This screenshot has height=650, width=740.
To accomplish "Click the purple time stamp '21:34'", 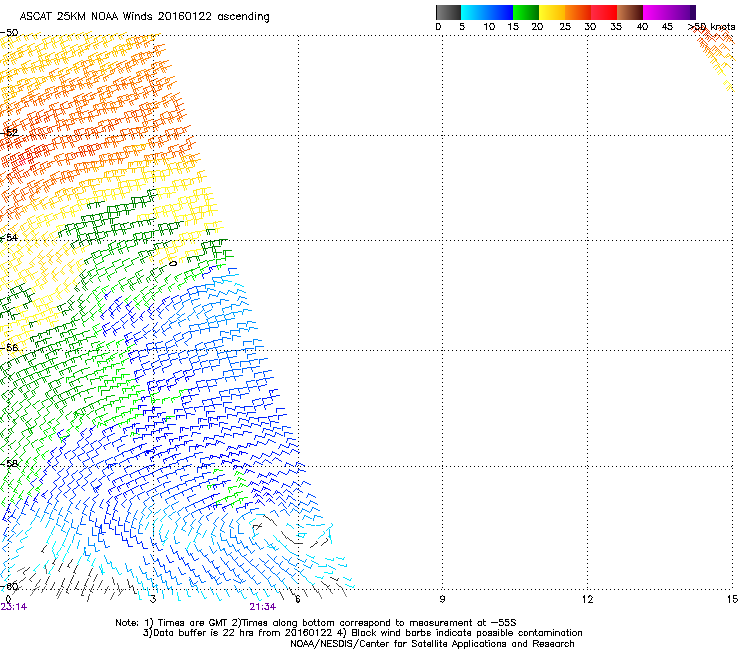I will [262, 607].
